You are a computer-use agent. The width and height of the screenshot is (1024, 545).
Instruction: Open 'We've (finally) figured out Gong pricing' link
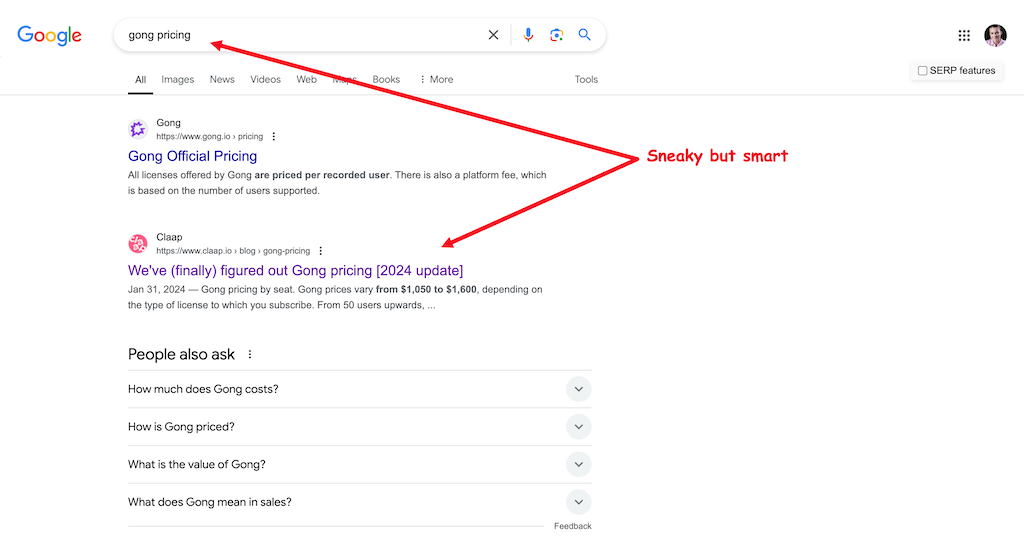click(x=295, y=270)
